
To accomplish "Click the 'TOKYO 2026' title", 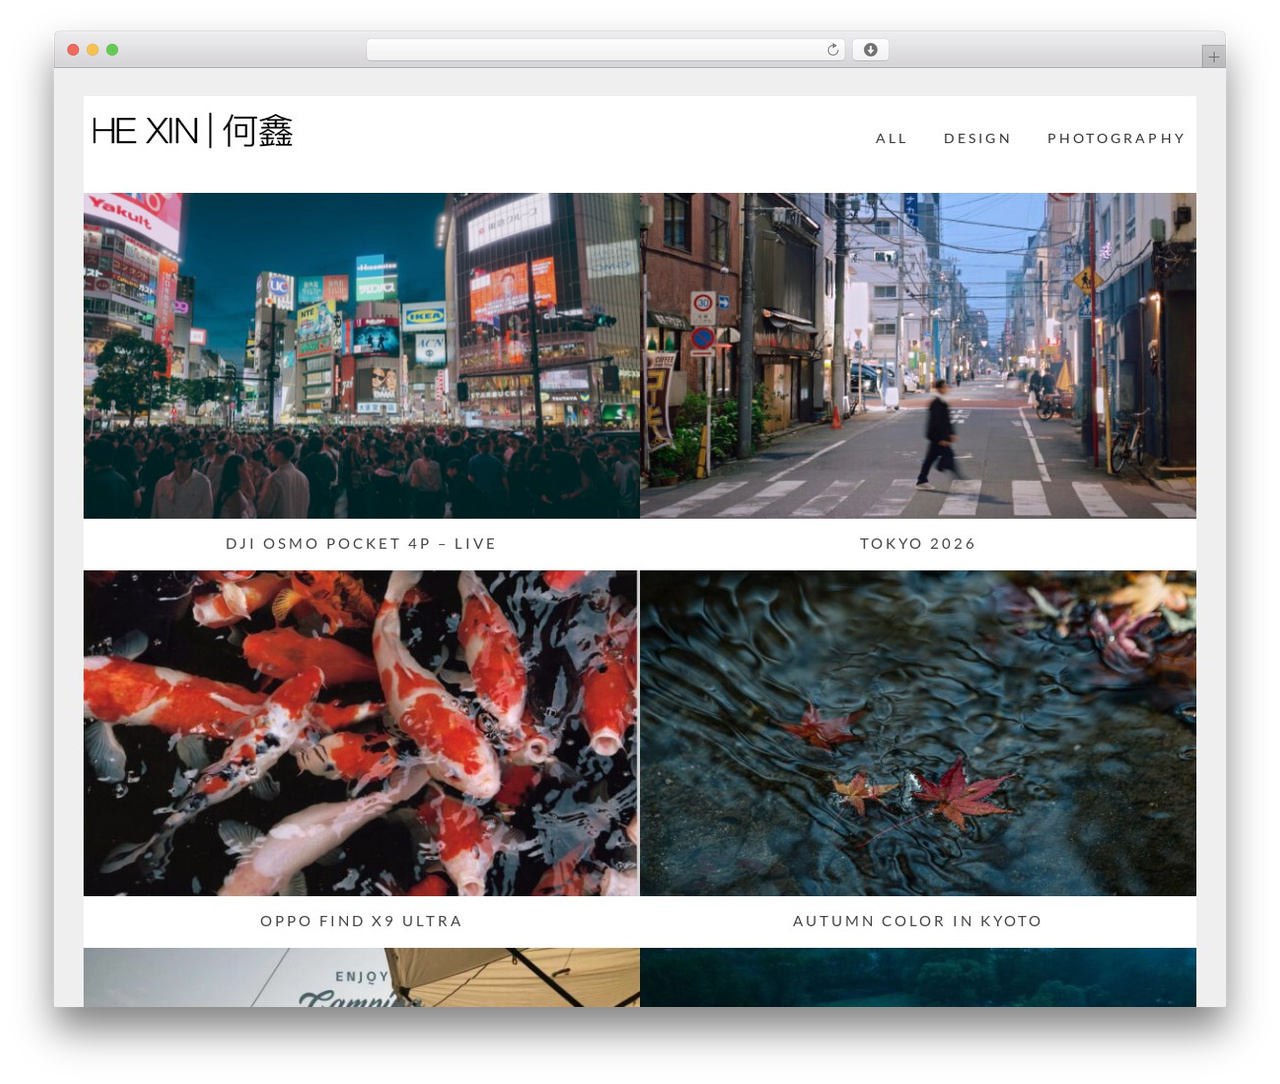I will click(918, 544).
